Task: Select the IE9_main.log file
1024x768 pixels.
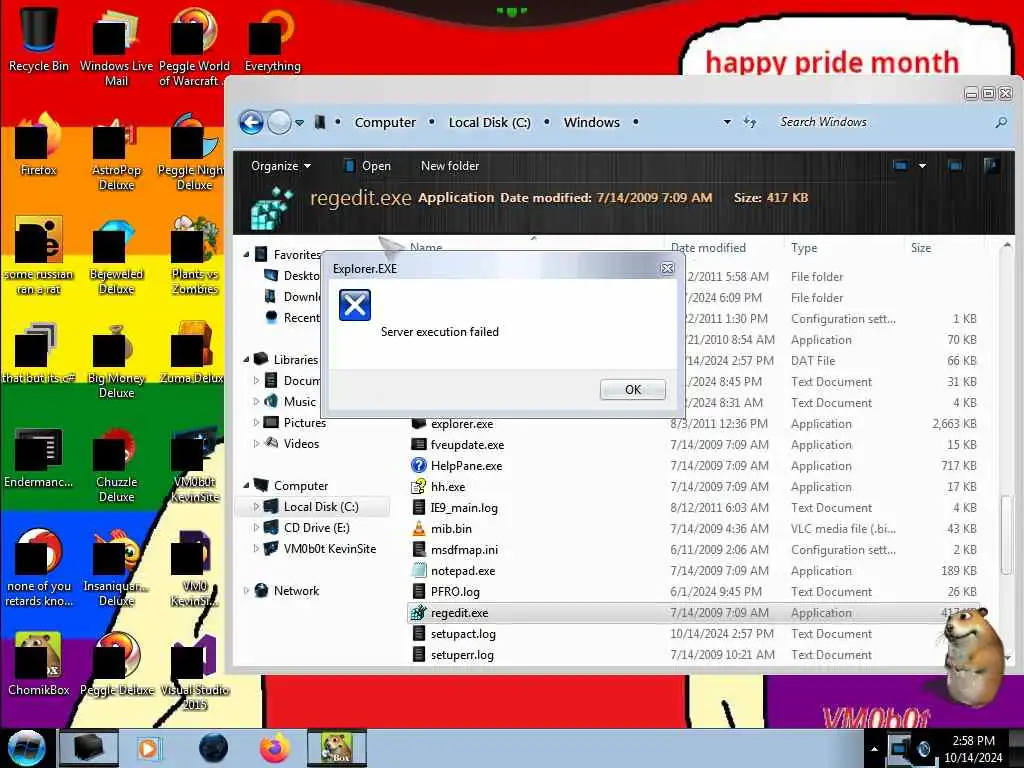Action: point(464,507)
